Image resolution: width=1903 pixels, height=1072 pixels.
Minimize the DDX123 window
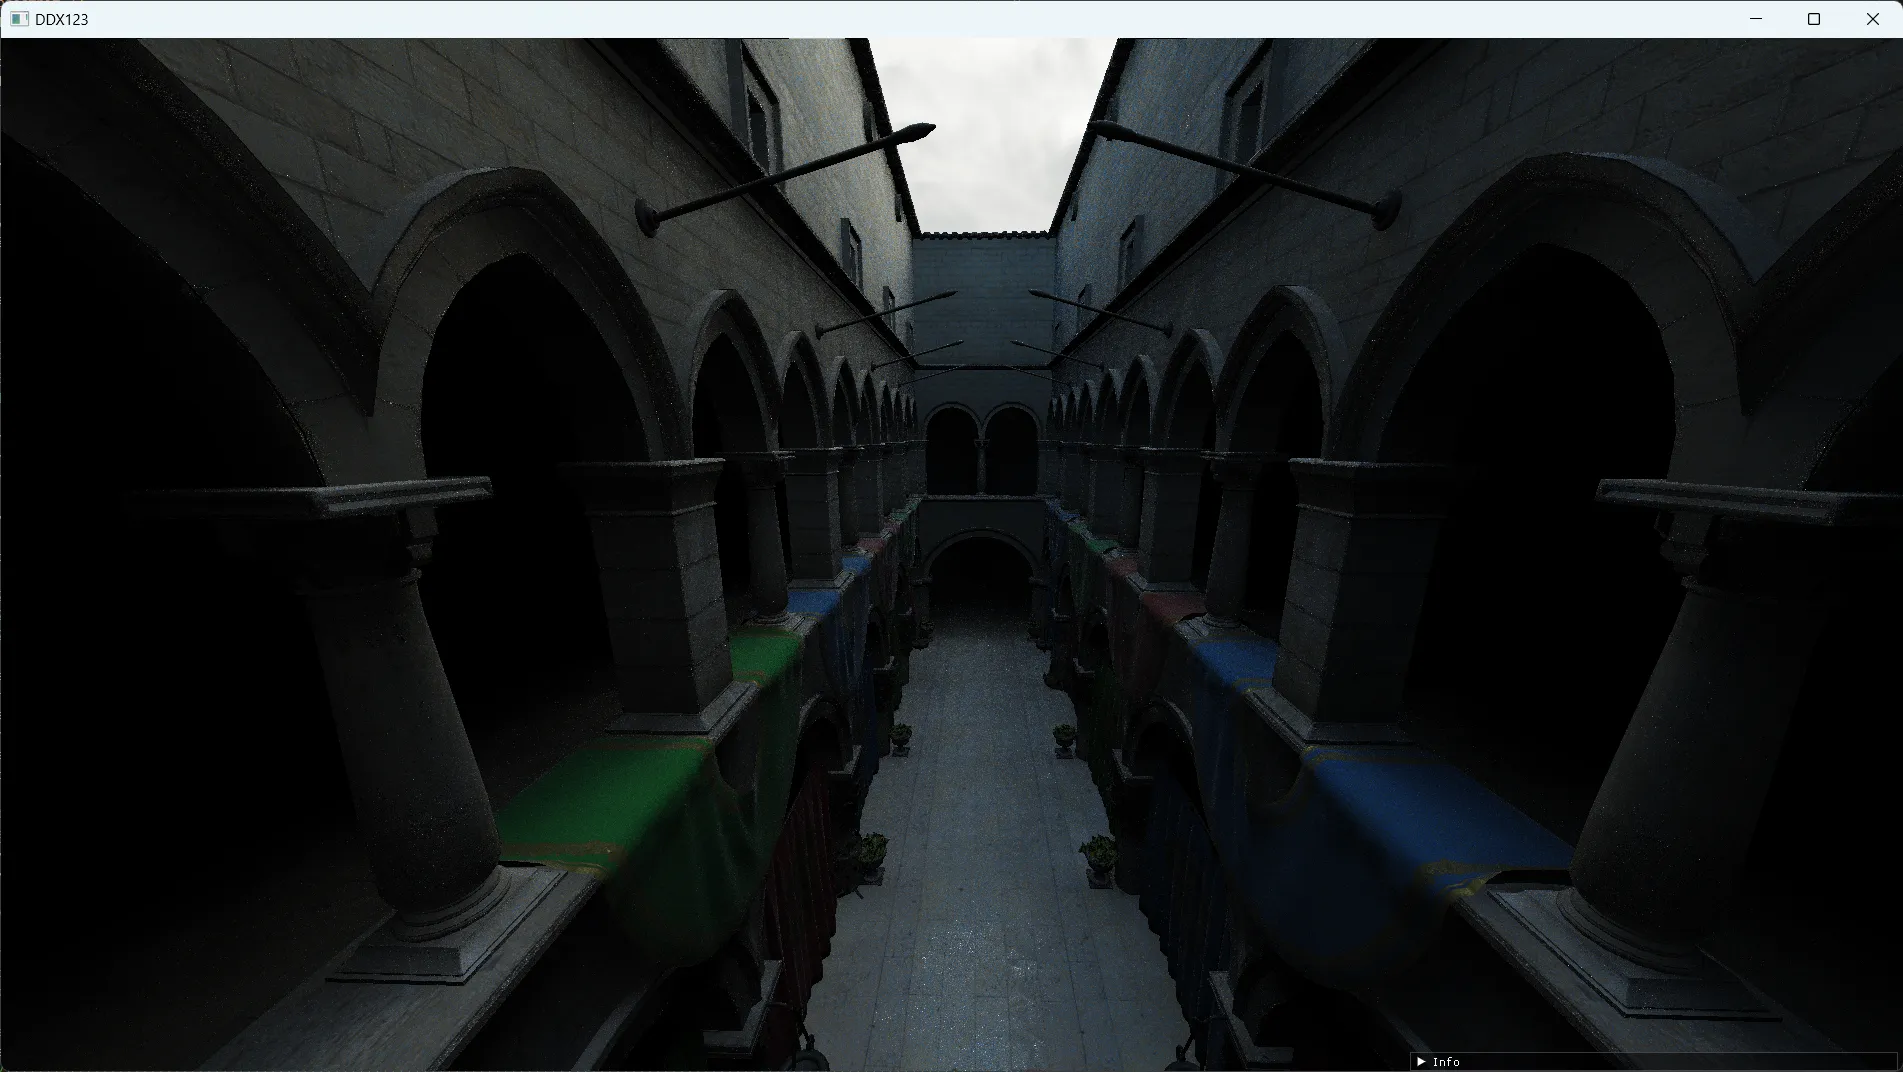point(1756,19)
